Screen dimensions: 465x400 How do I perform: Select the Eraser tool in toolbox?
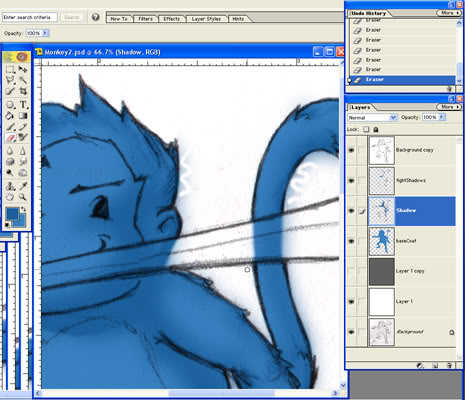tap(10, 137)
